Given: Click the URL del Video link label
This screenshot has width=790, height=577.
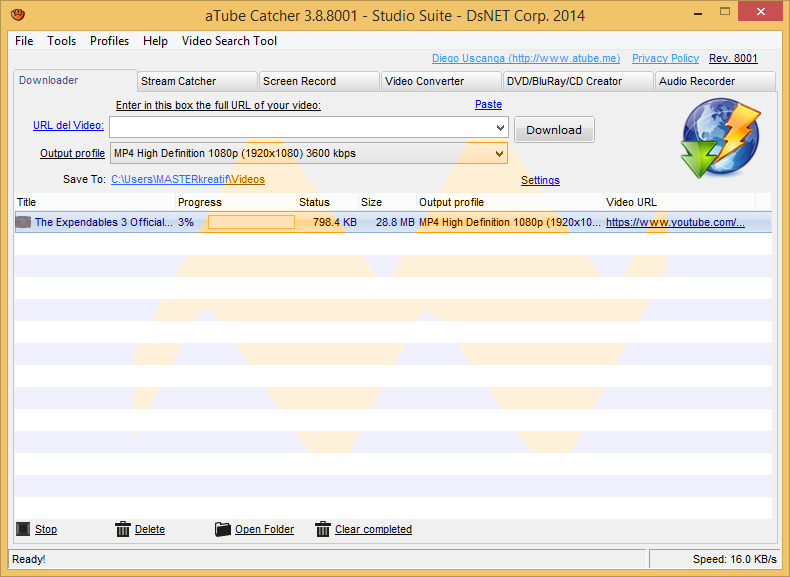Looking at the screenshot, I should [69, 125].
